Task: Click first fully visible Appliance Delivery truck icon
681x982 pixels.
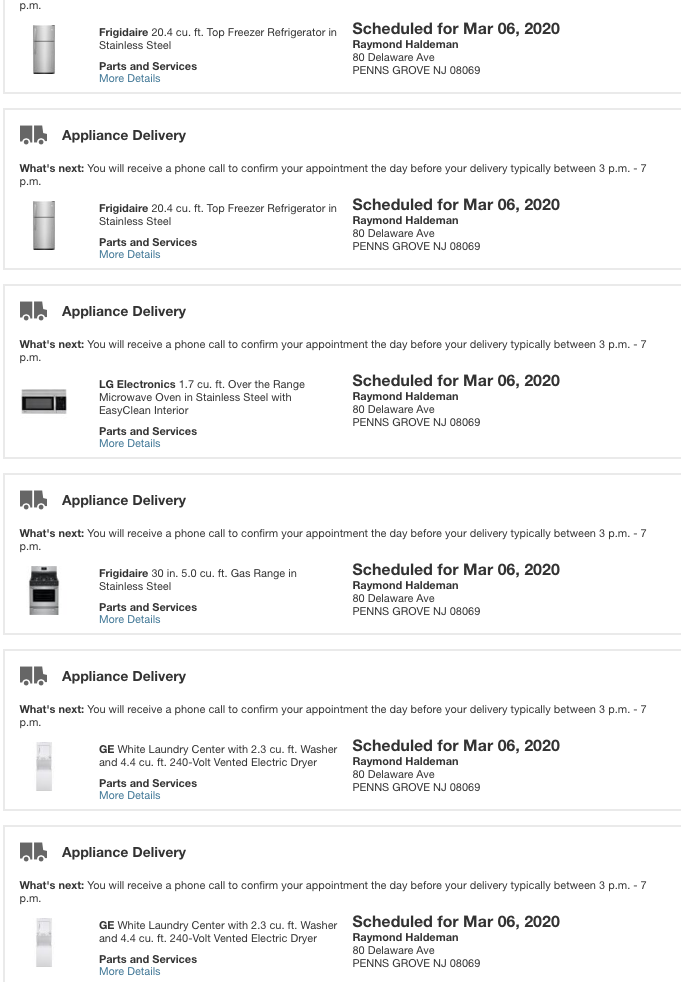Action: coord(33,135)
